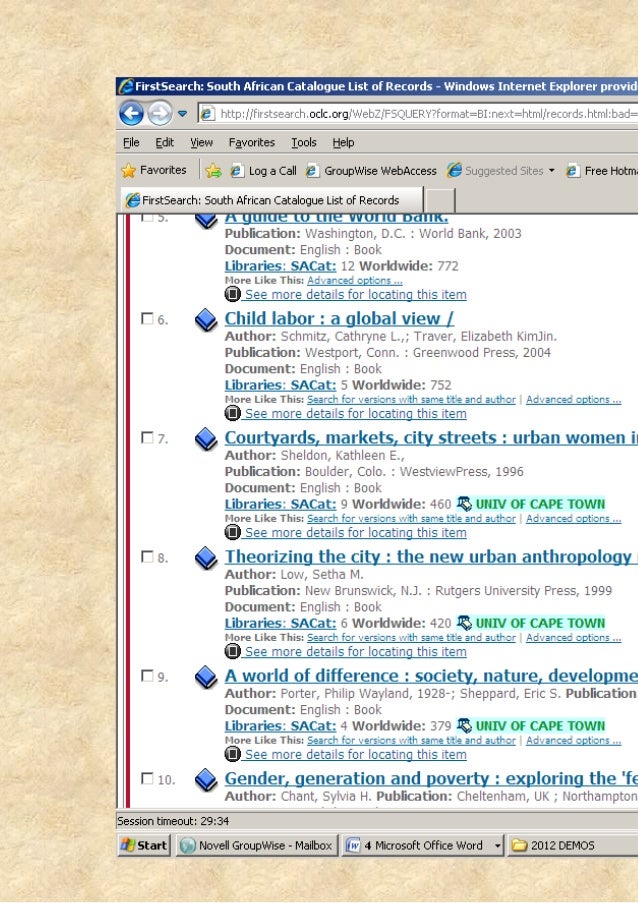The image size is (638, 903).
Task: Open the Microsoft Office Word taskbar group
Action: tap(423, 845)
